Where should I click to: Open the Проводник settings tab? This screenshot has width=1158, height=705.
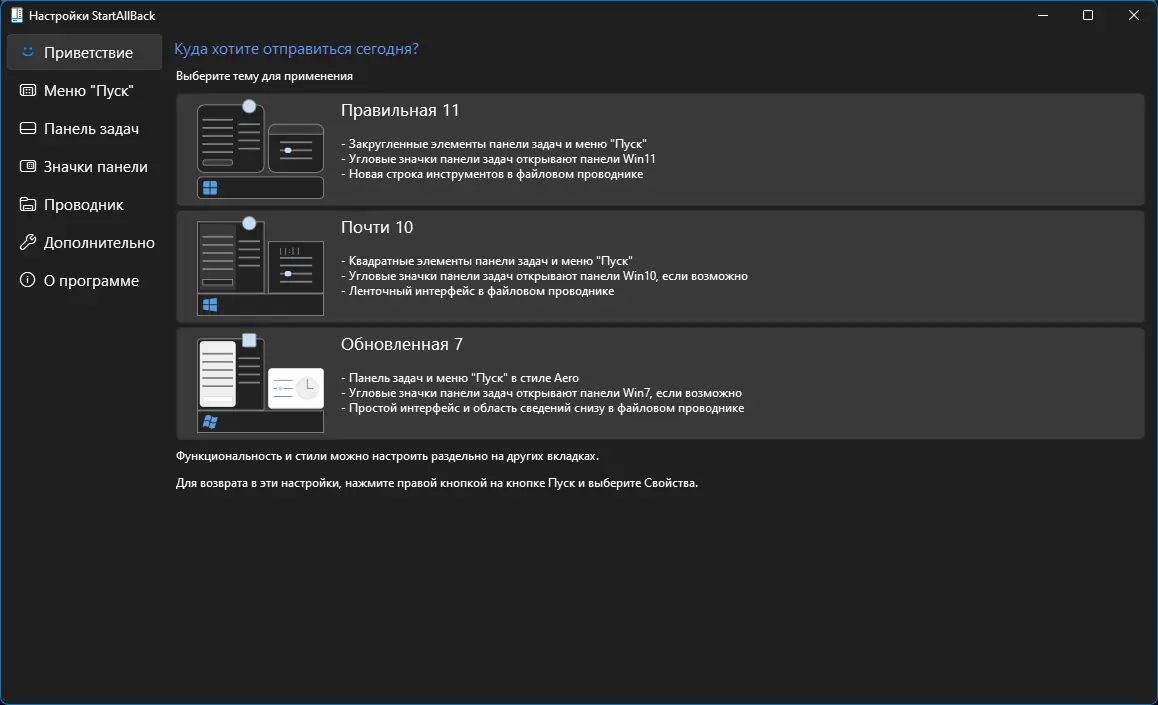[x=84, y=204]
